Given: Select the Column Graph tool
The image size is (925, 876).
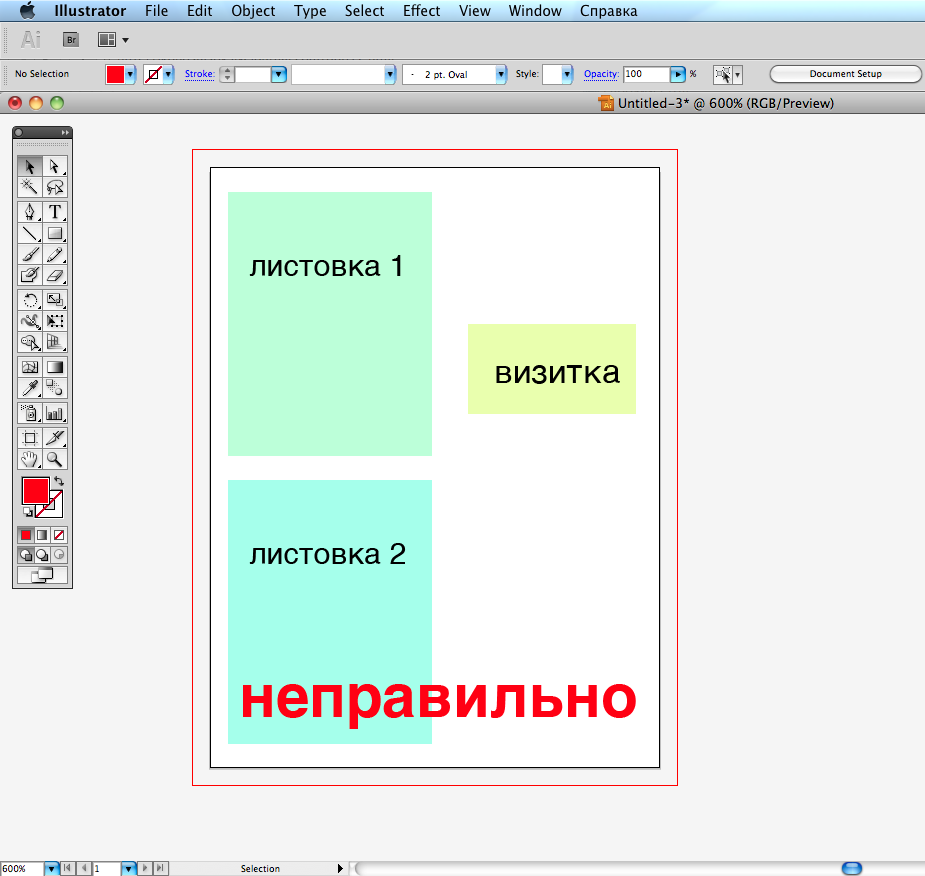Looking at the screenshot, I should 55,413.
